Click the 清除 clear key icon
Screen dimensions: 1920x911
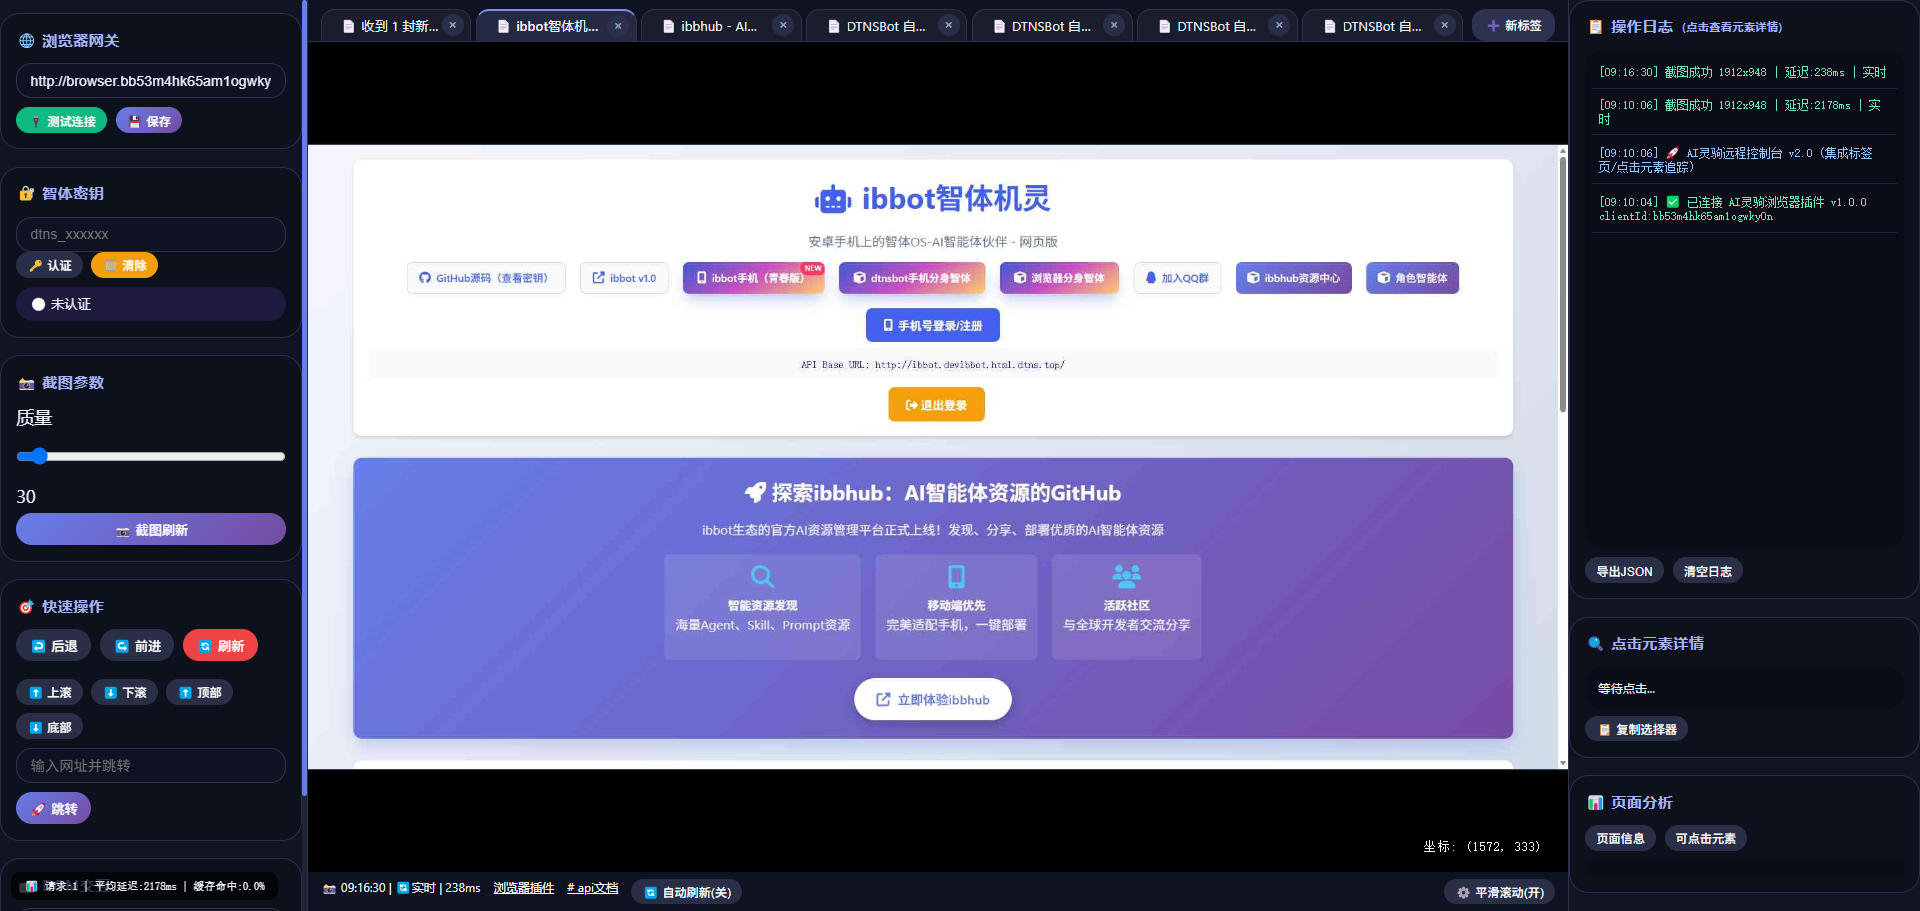[x=110, y=265]
